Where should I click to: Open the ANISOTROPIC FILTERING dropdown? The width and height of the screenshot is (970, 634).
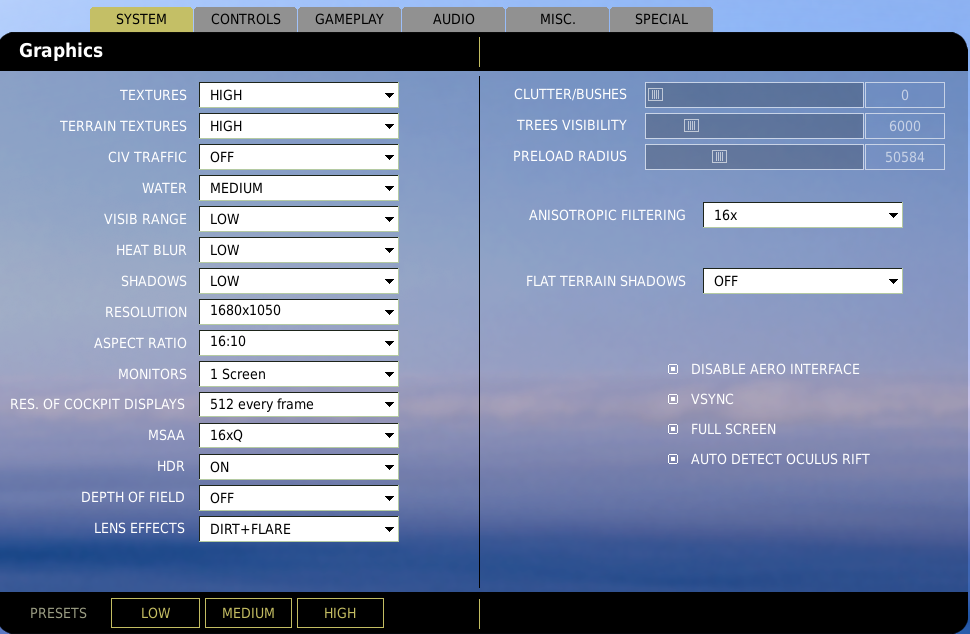(802, 215)
